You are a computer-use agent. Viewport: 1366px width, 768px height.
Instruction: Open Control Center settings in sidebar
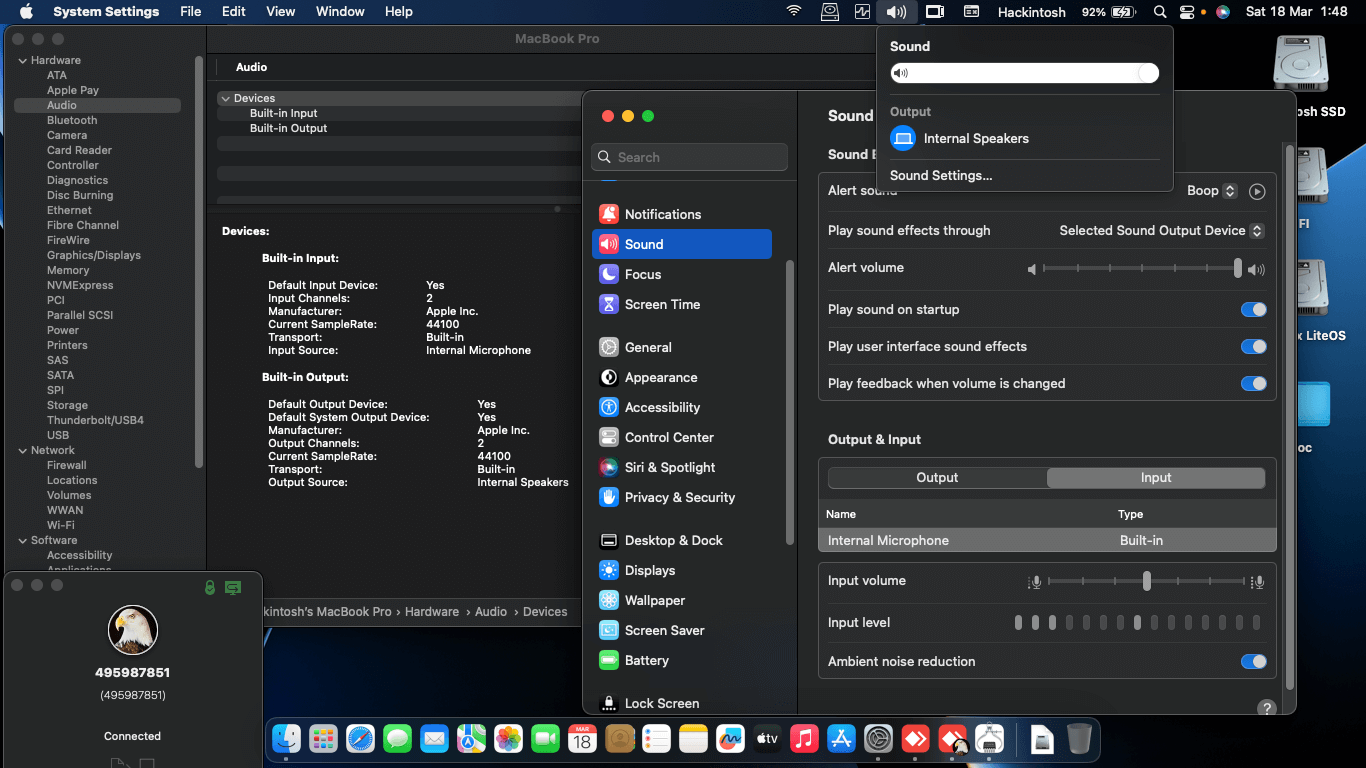tap(682, 437)
